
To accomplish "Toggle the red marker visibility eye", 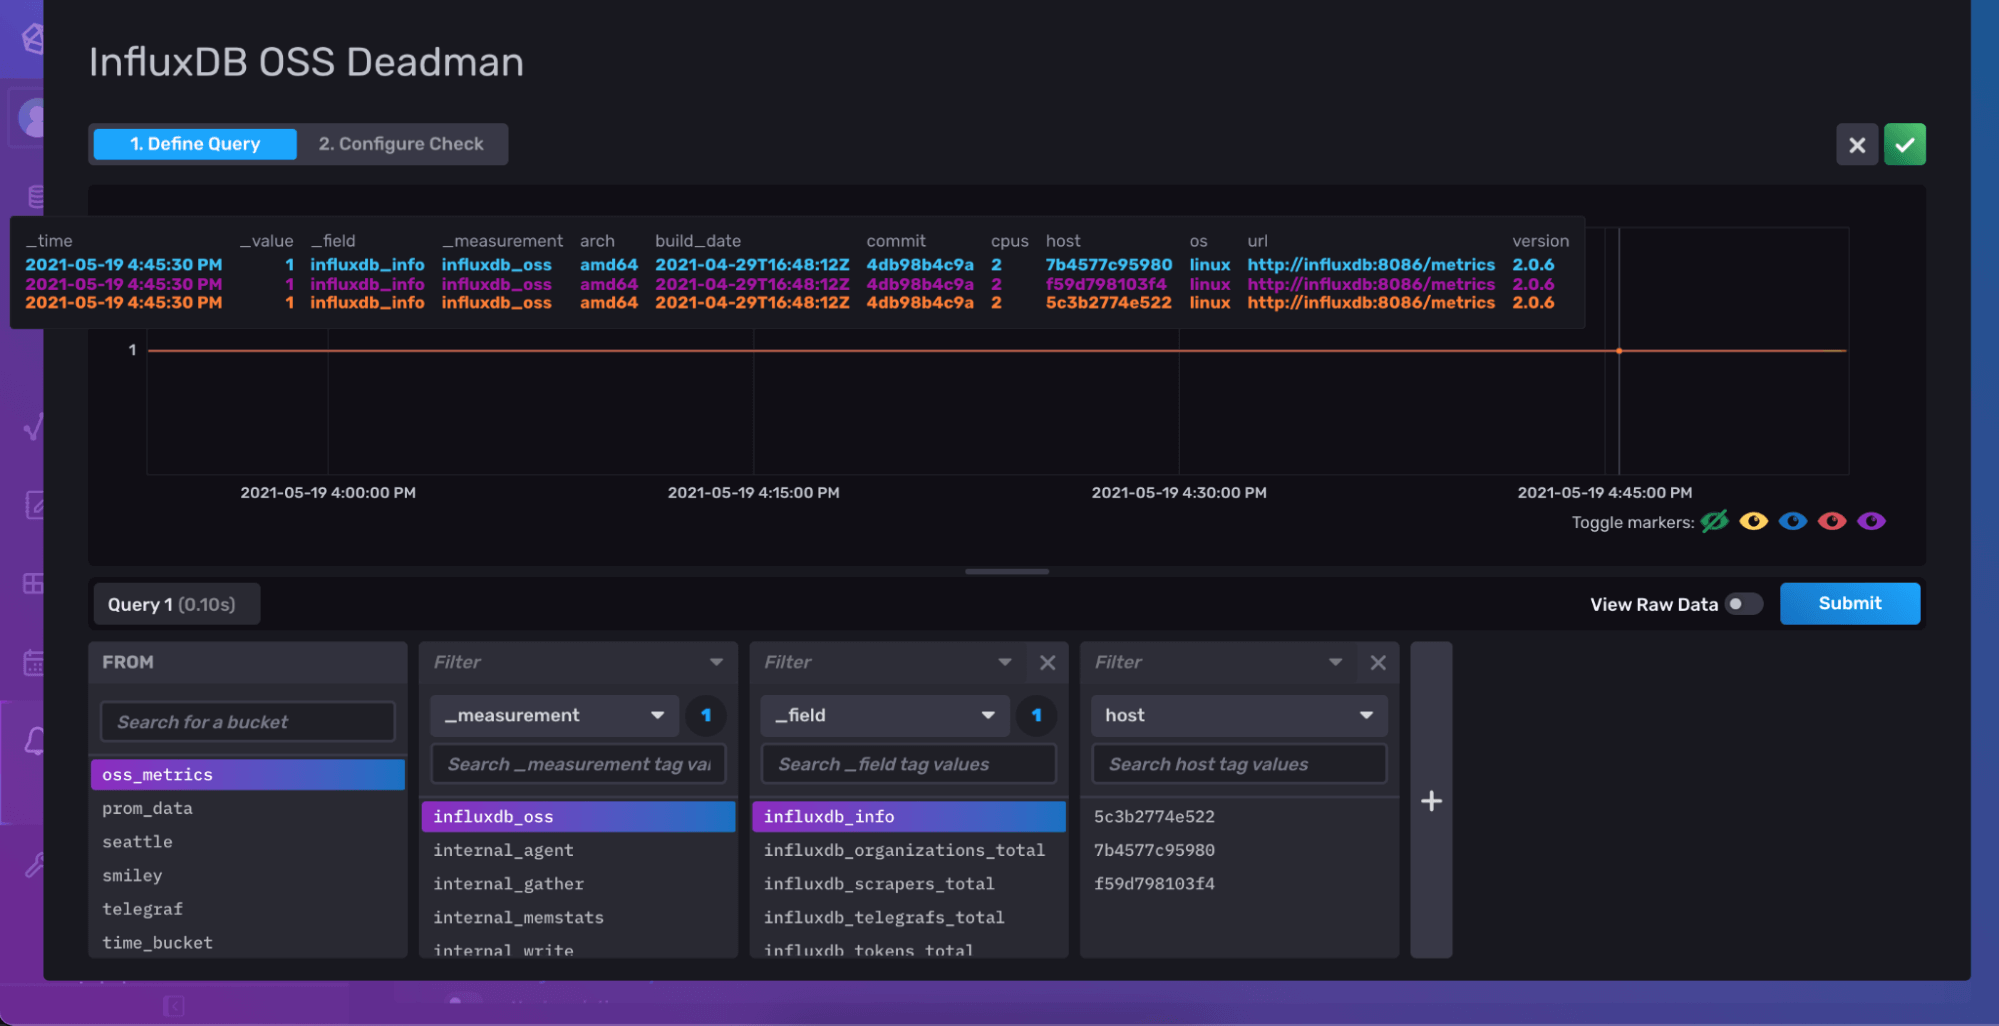I will point(1832,521).
